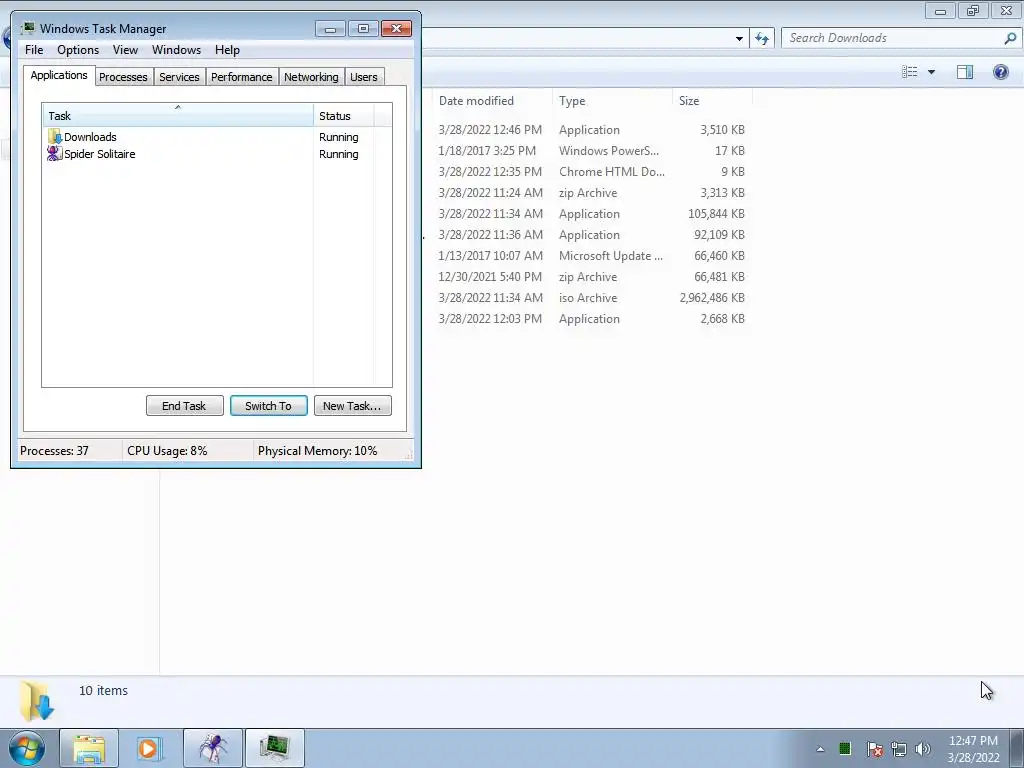Open the view options dropdown arrow in Explorer
Image resolution: width=1024 pixels, height=768 pixels.
(x=931, y=72)
